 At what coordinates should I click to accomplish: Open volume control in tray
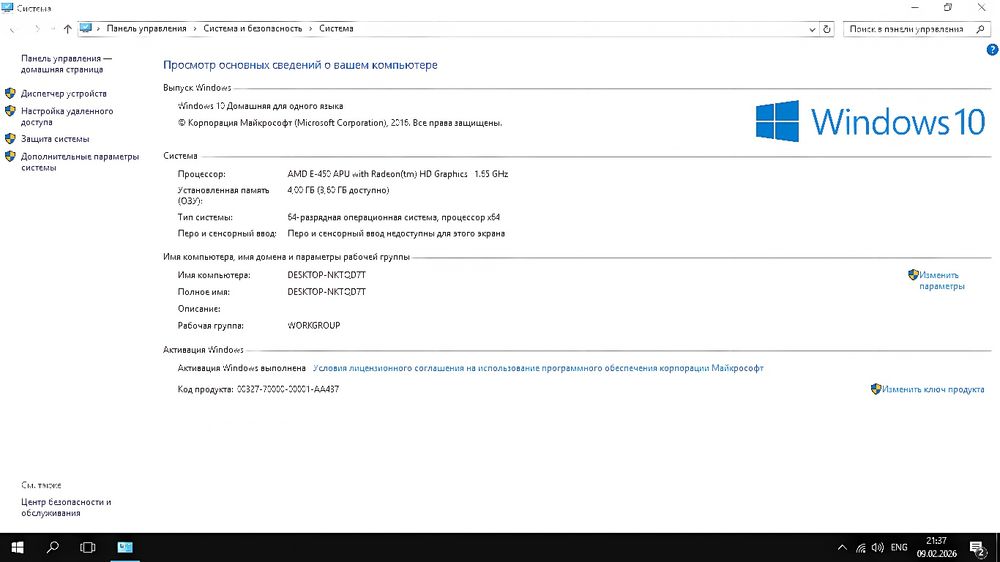(878, 548)
